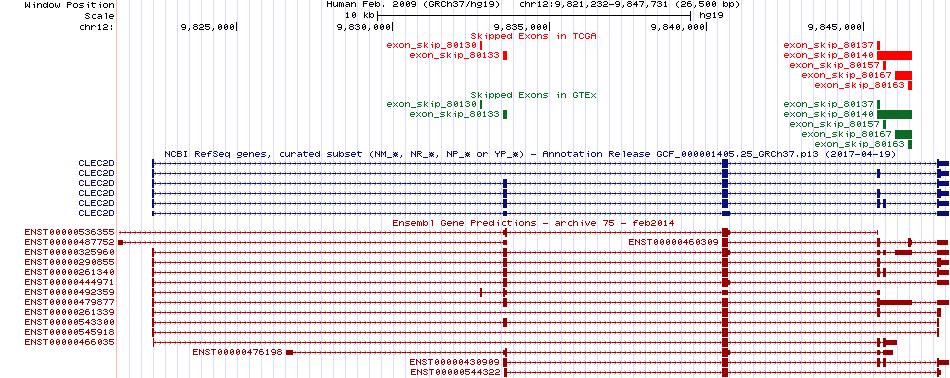Viewport: 950px width, 378px height.
Task: Click the red exon_skip_80133 label in TCGA track
Action: point(454,56)
